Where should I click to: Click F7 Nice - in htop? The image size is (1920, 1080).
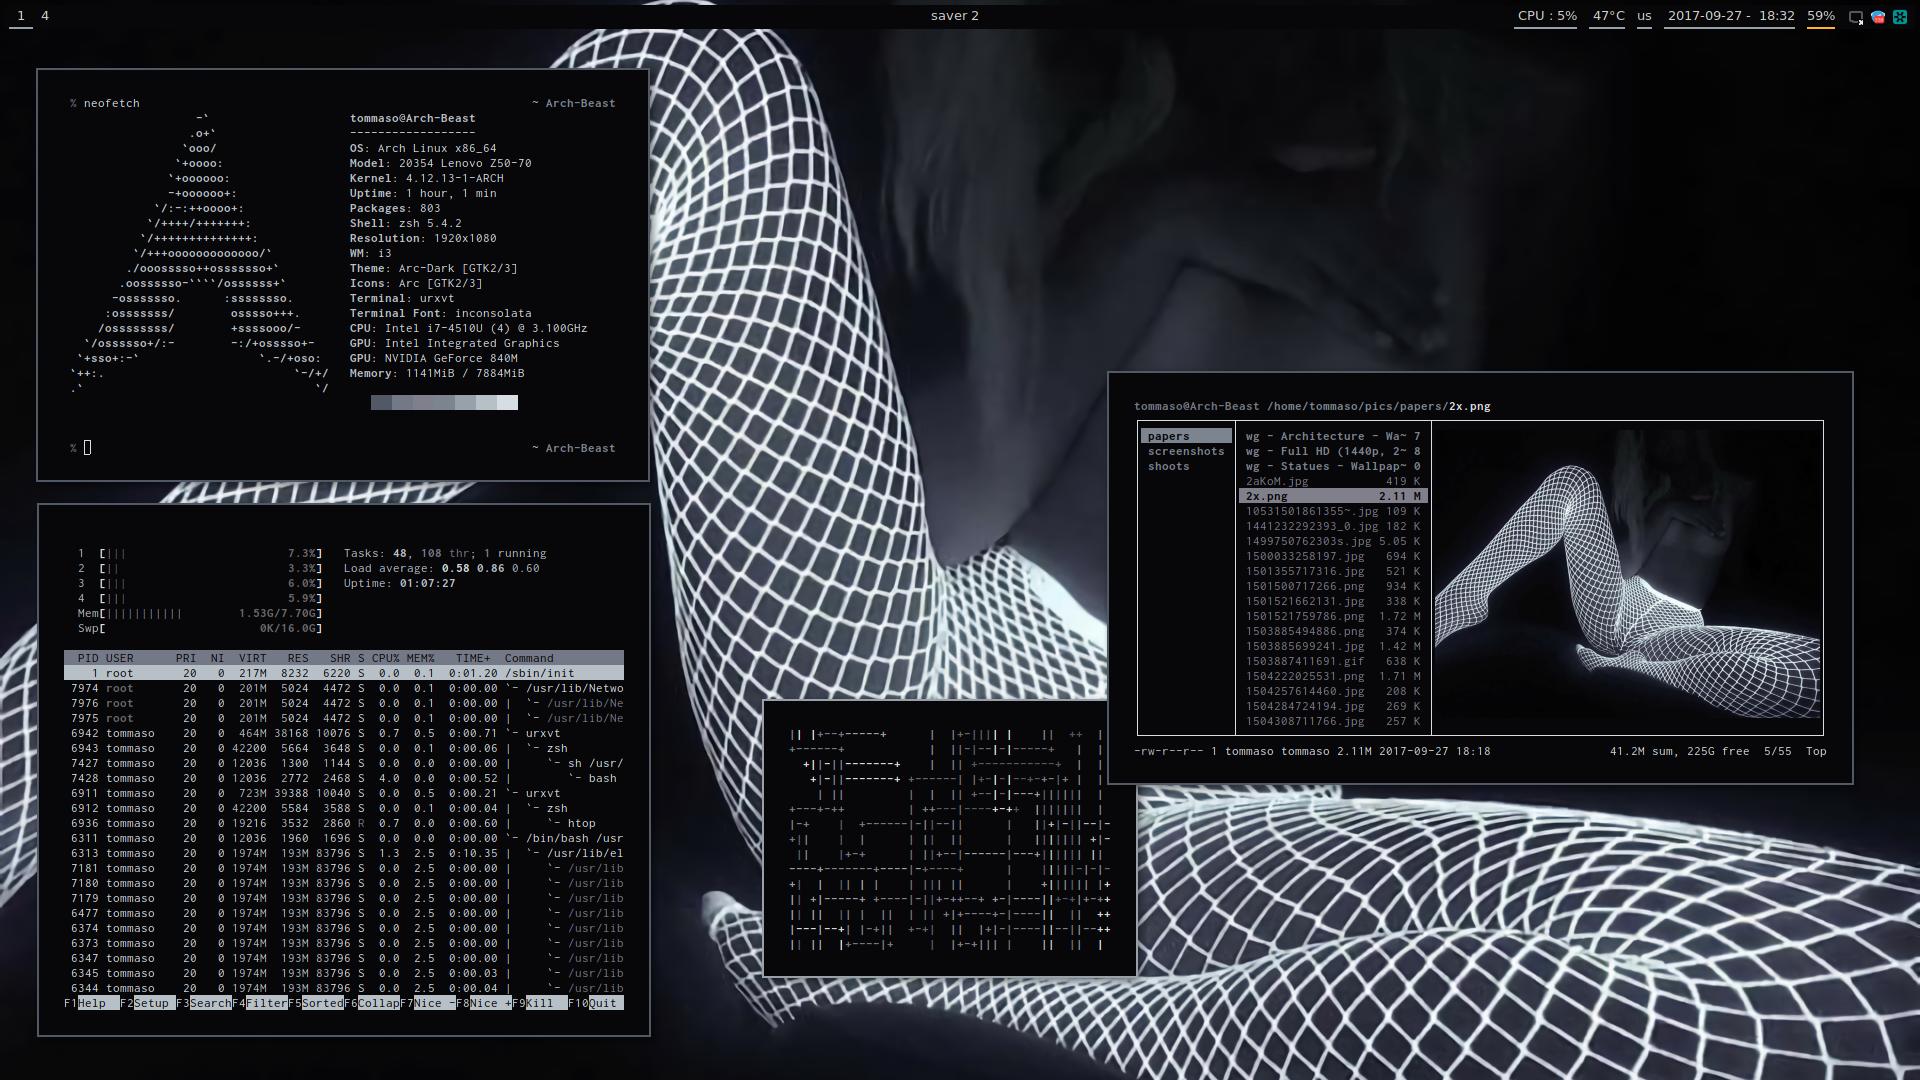pyautogui.click(x=428, y=1003)
